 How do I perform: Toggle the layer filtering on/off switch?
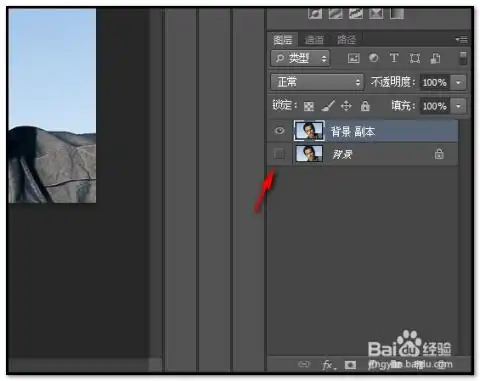tap(463, 58)
